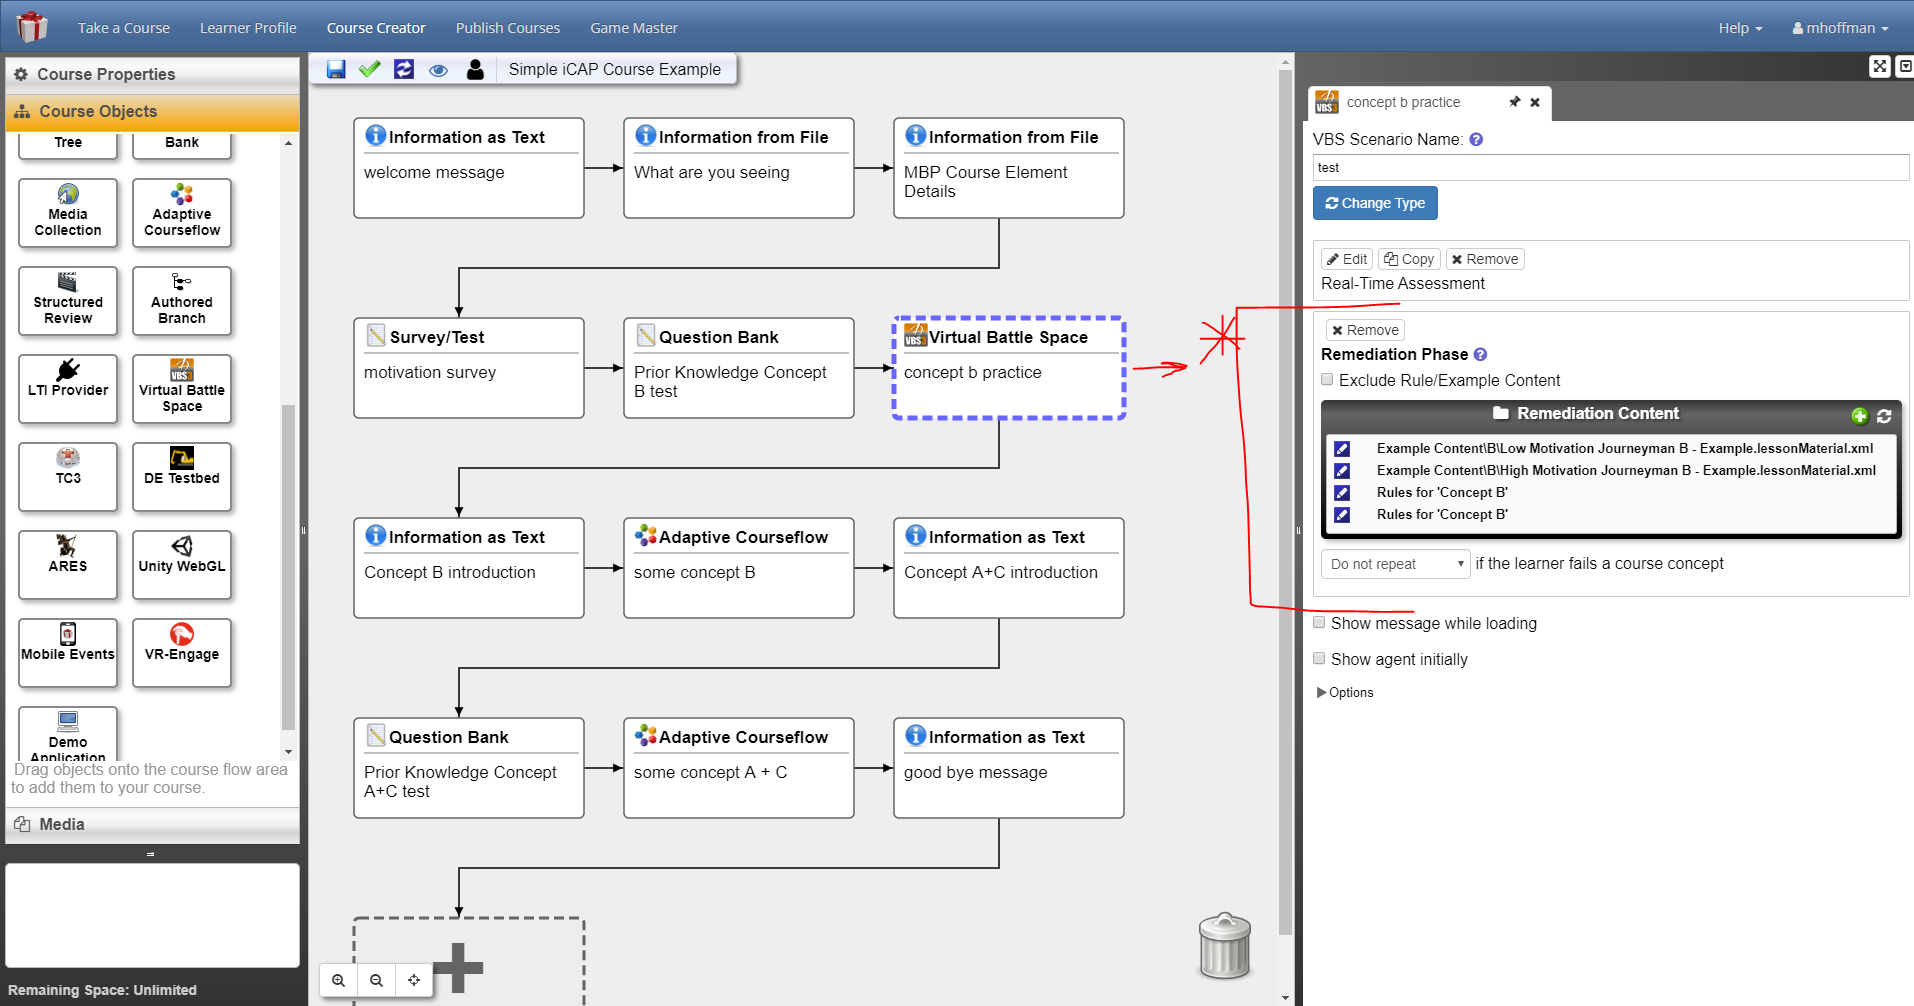This screenshot has height=1006, width=1914.
Task: Open help for VBS Scenario Name
Action: point(1476,140)
